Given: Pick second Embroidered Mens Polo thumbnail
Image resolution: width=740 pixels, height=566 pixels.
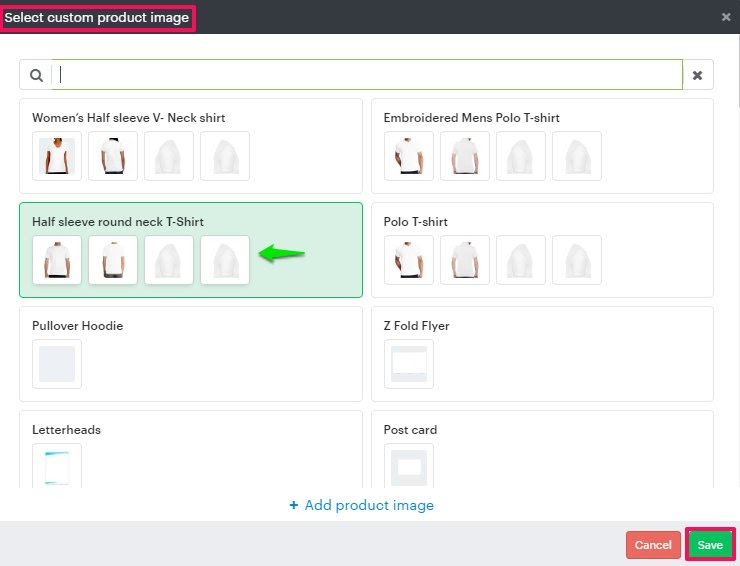Looking at the screenshot, I should point(465,156).
